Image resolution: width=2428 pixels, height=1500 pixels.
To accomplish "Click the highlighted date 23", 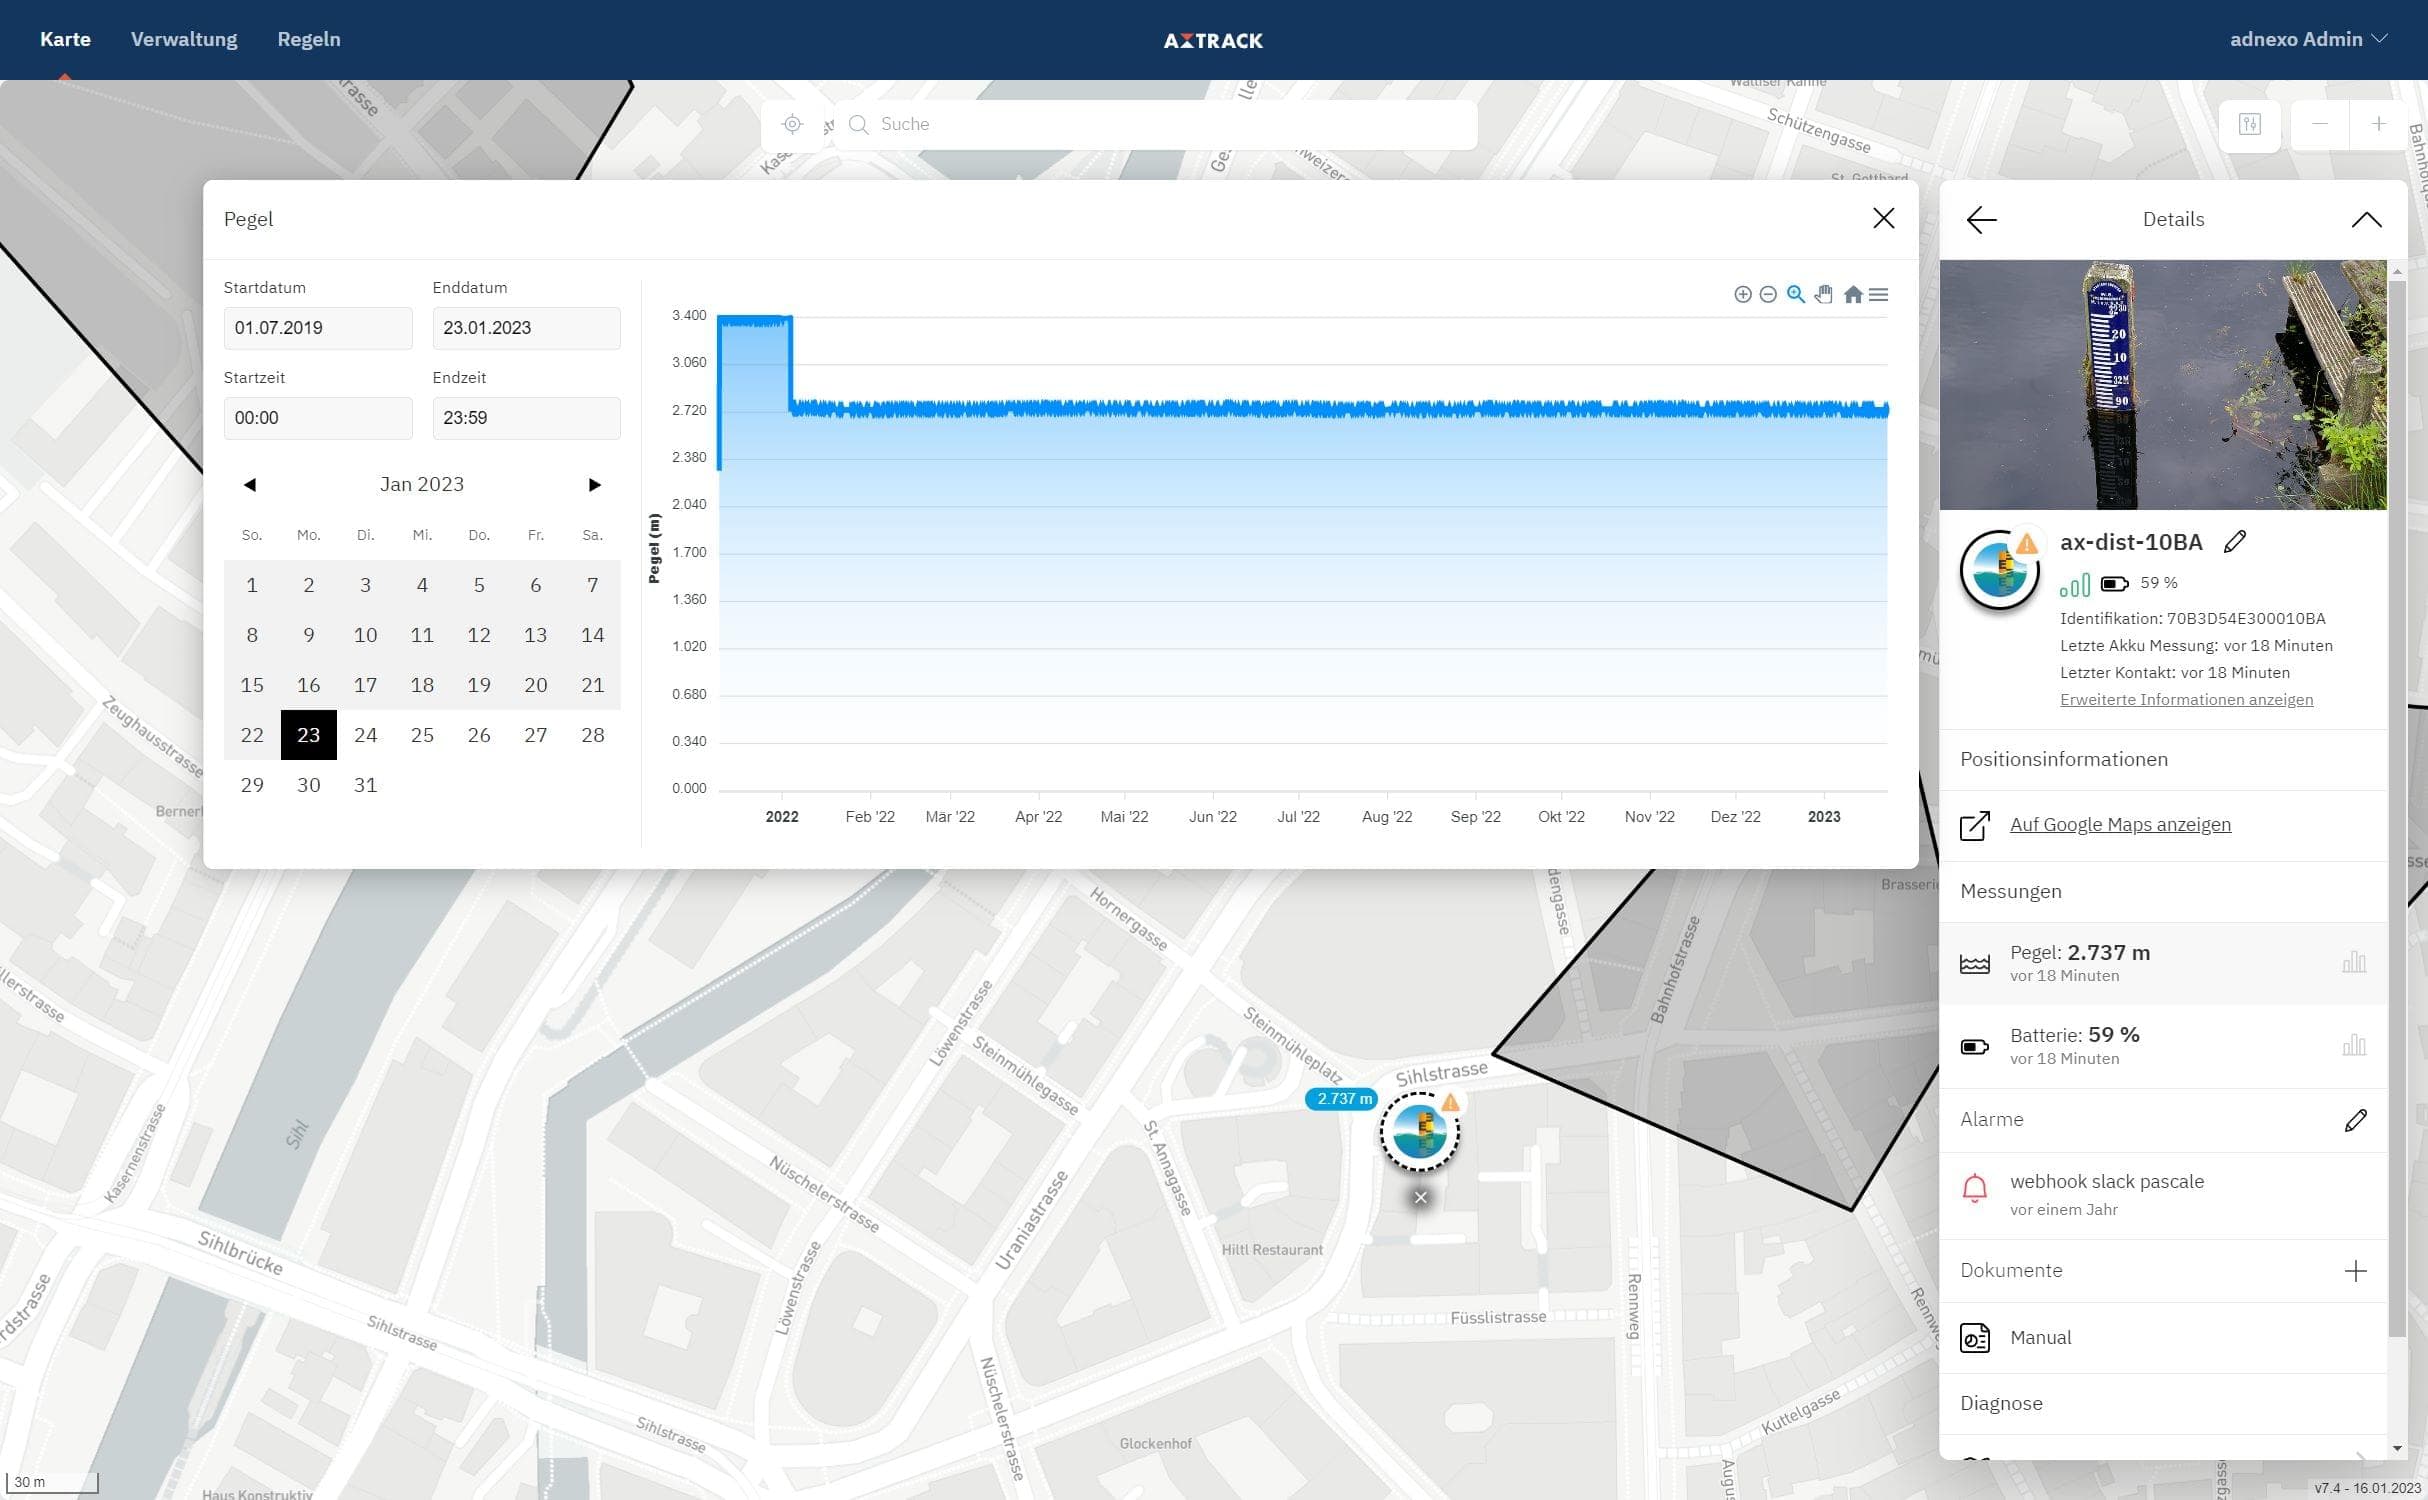I will [309, 735].
